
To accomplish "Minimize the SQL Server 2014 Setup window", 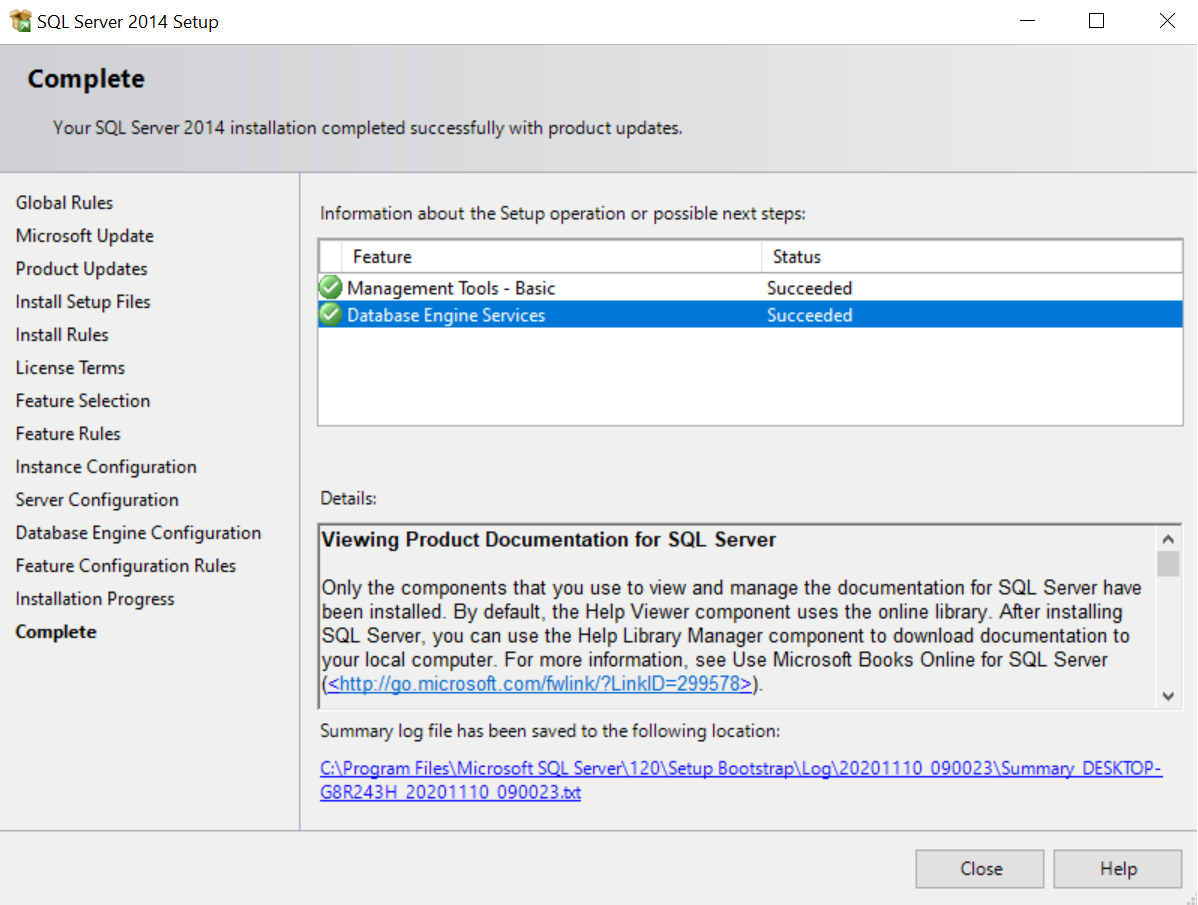I will pos(1027,21).
